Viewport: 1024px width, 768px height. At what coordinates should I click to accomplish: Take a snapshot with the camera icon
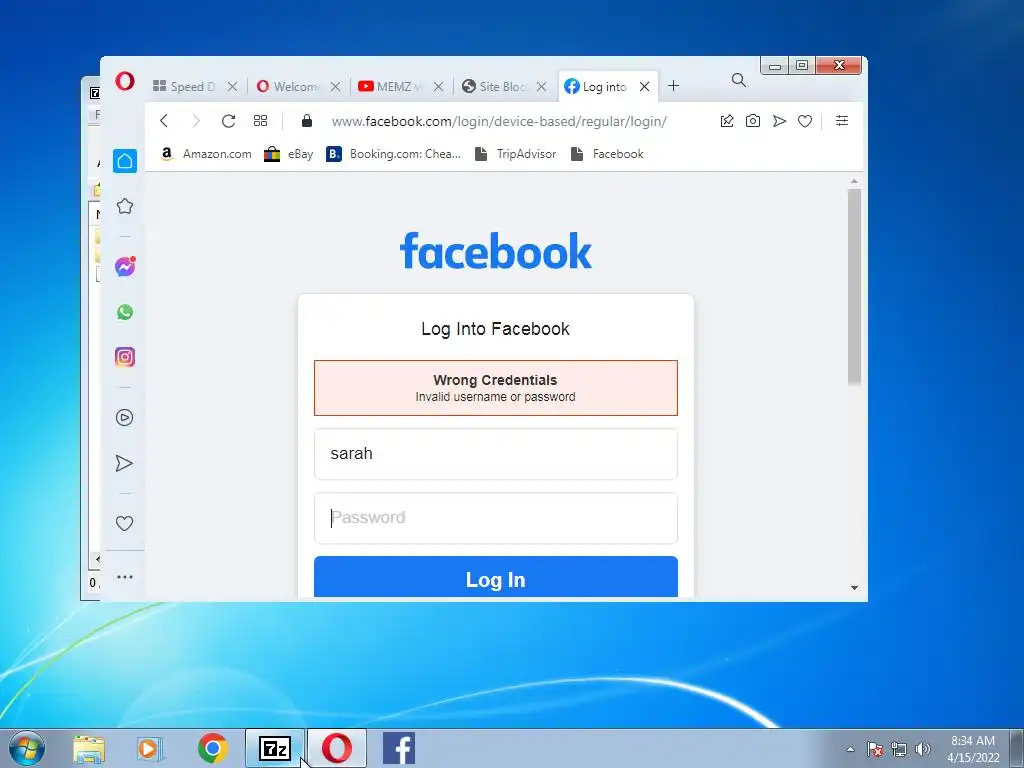point(753,121)
